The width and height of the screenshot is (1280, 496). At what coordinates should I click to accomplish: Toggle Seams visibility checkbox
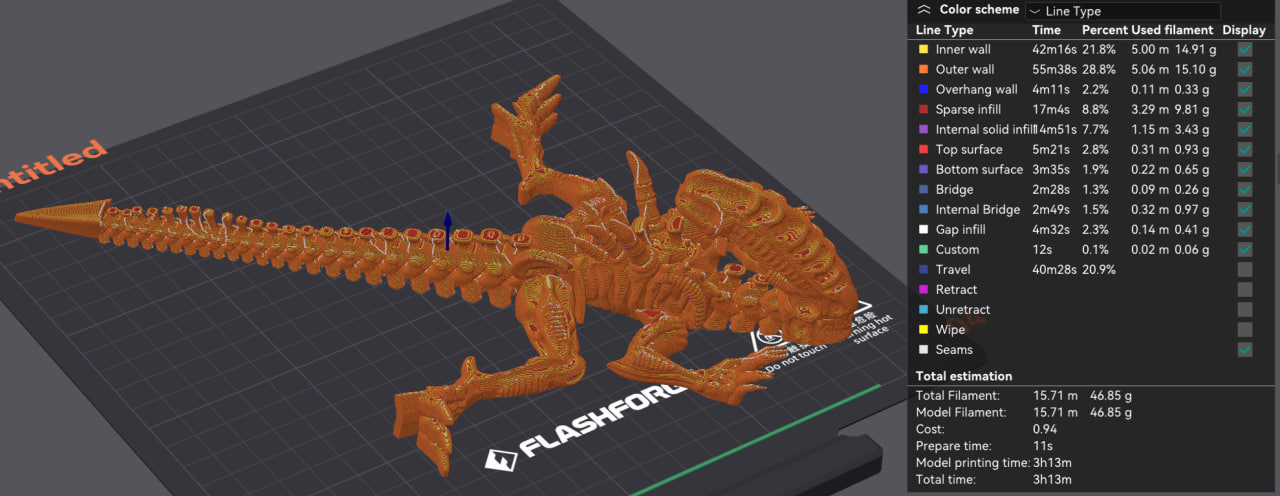(1245, 349)
